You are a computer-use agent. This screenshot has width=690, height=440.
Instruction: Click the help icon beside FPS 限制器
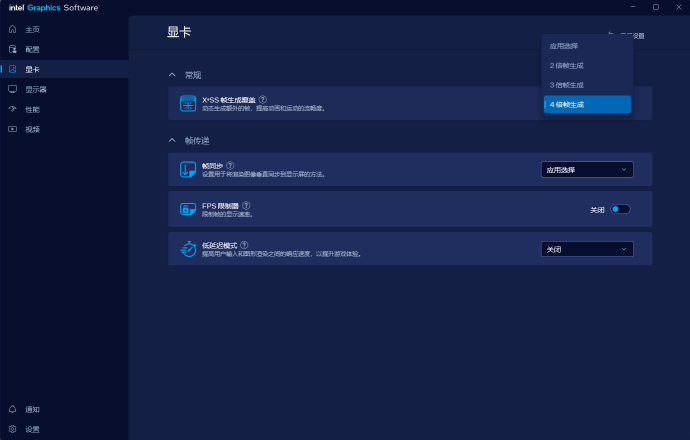(x=246, y=205)
